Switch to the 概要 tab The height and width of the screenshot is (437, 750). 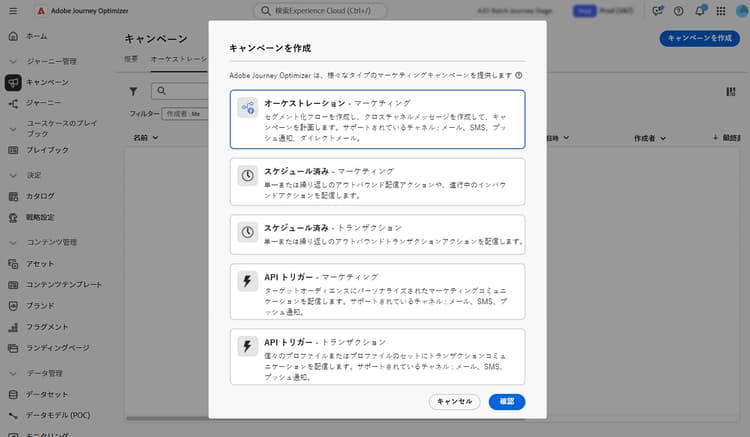[x=131, y=59]
